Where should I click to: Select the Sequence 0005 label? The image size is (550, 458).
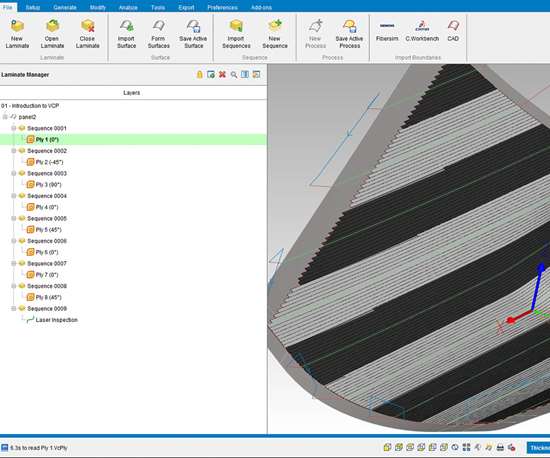(x=47, y=218)
